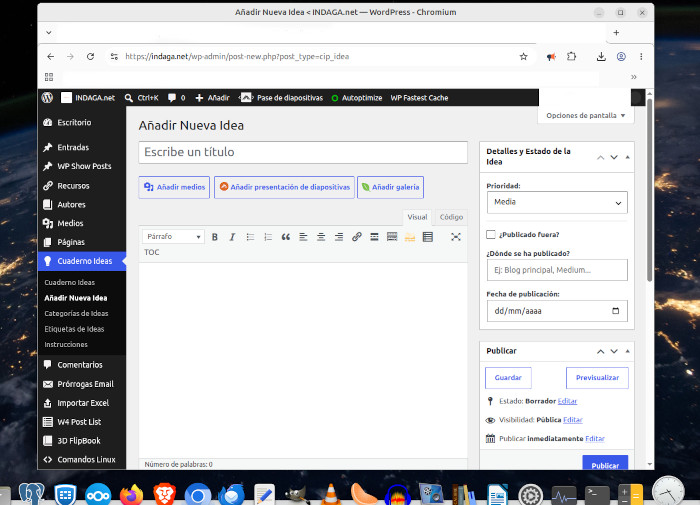Click the blue Publicar button
Viewport: 700px width, 505px height.
605,464
